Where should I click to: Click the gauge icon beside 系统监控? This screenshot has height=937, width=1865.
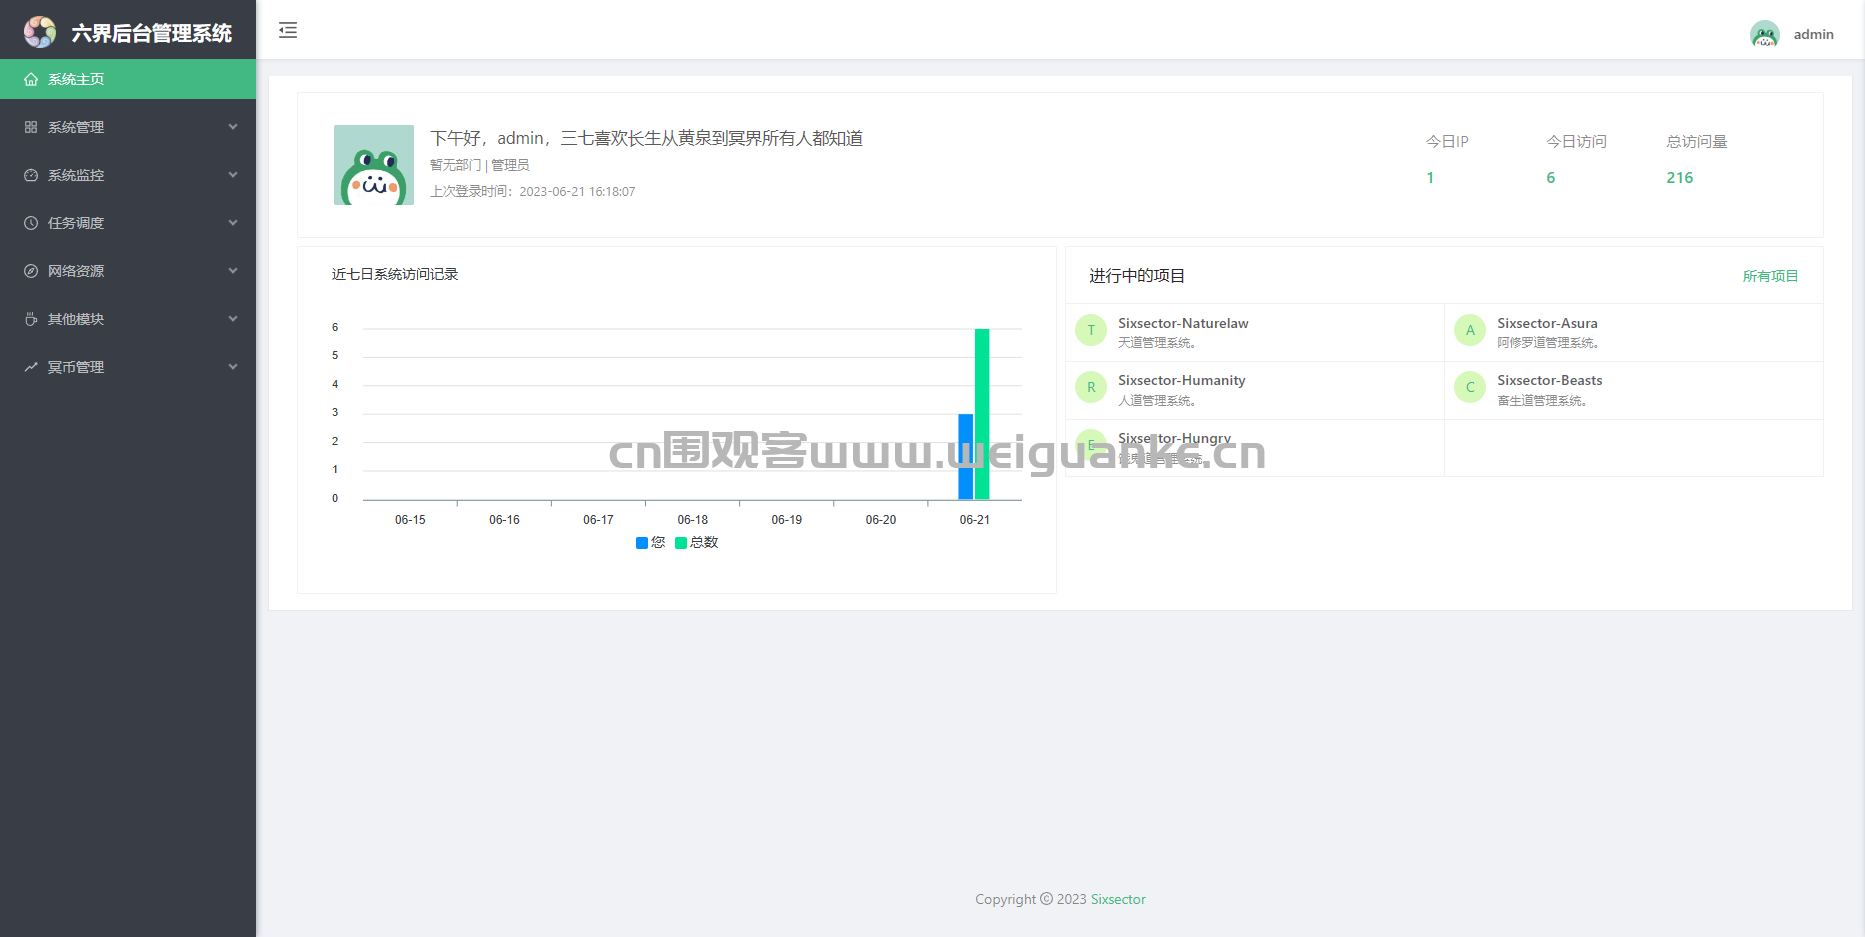(31, 175)
